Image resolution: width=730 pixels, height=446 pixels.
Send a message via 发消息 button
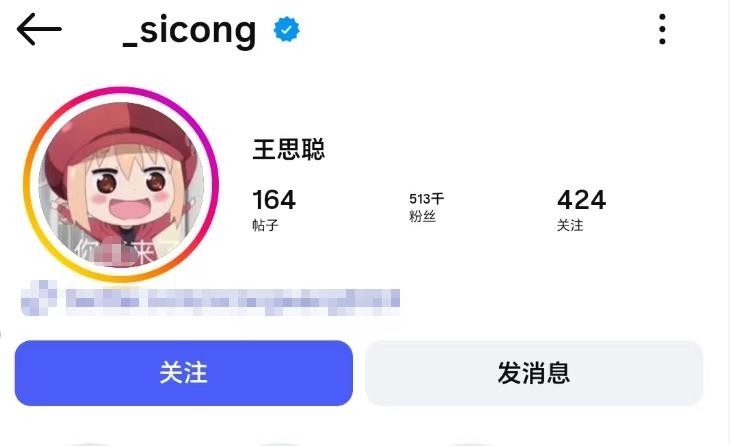click(534, 373)
